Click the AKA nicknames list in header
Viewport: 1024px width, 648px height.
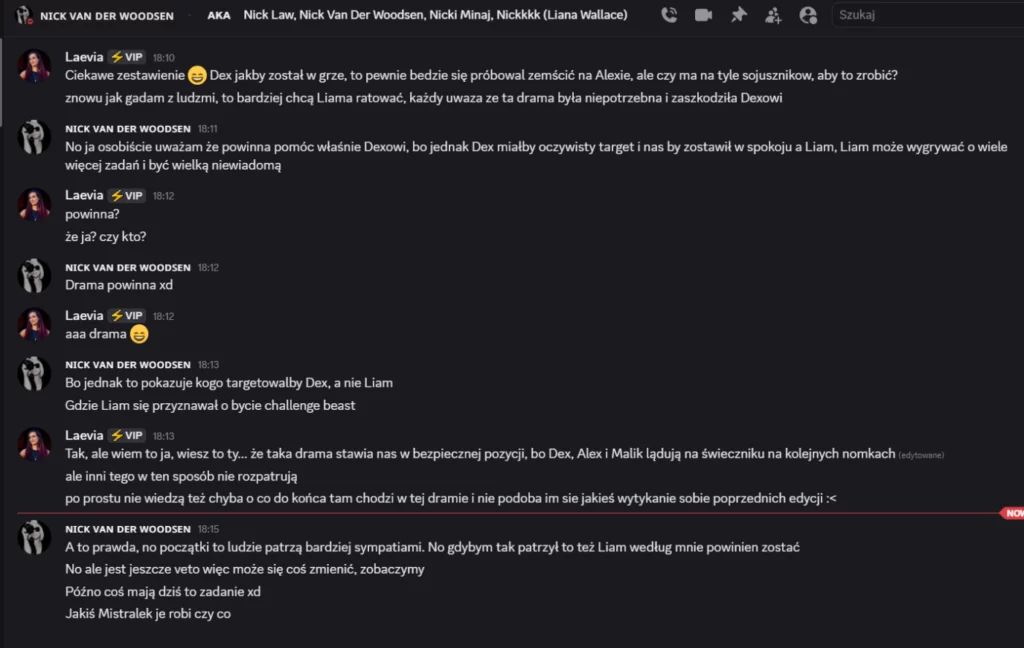click(x=435, y=16)
